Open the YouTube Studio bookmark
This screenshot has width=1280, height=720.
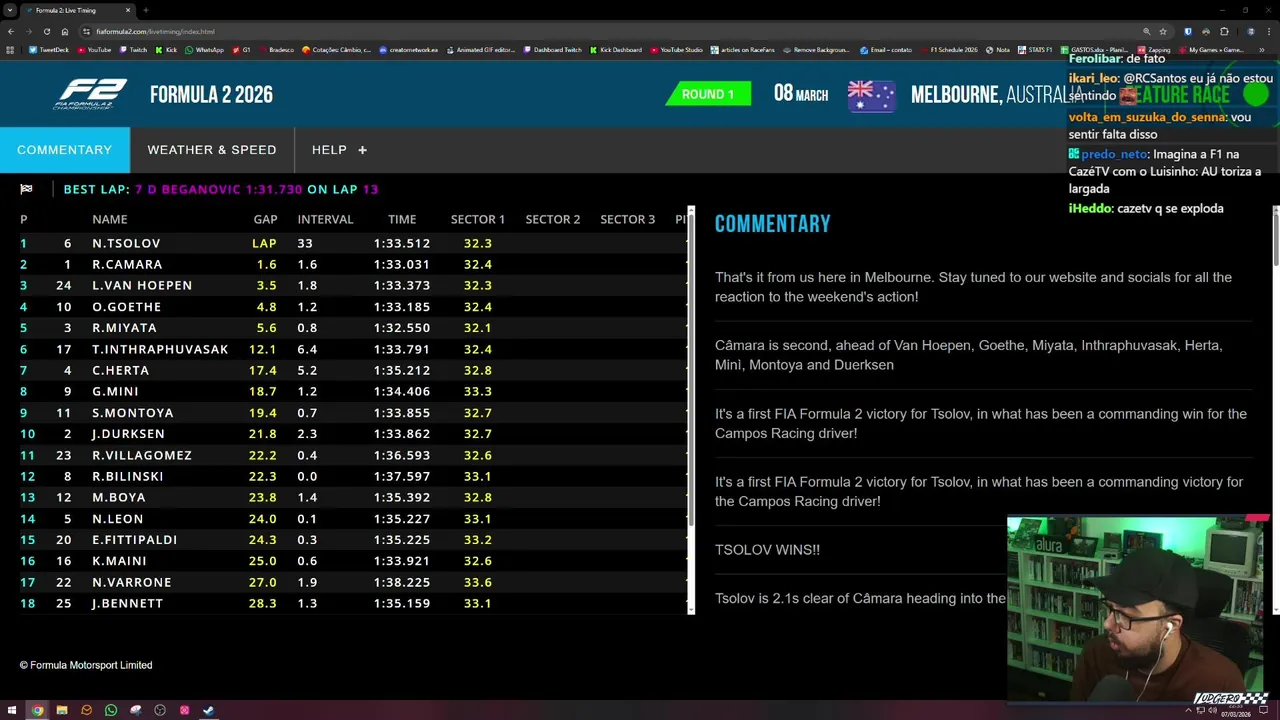click(676, 50)
